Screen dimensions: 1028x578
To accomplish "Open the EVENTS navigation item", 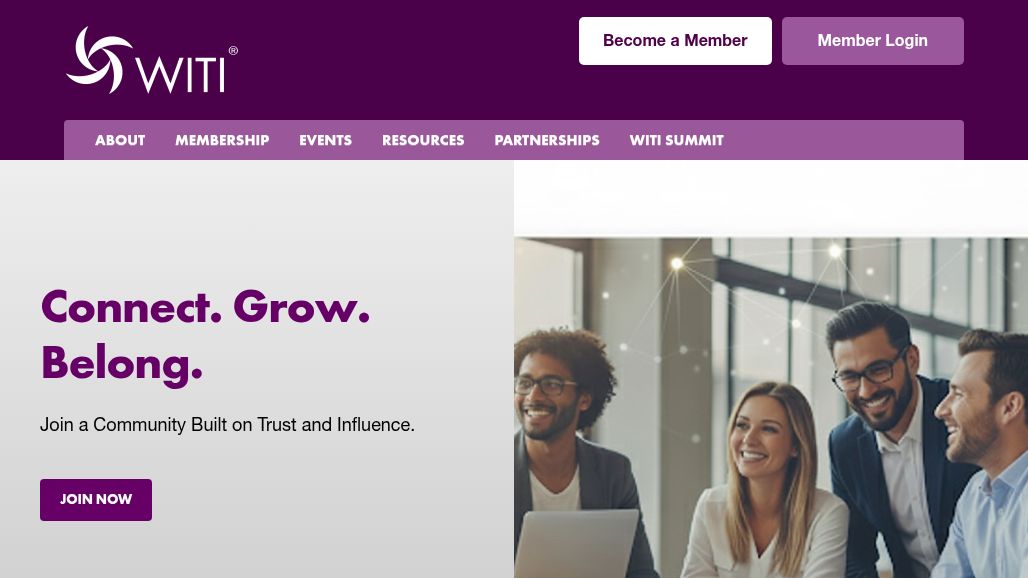I will coord(325,140).
